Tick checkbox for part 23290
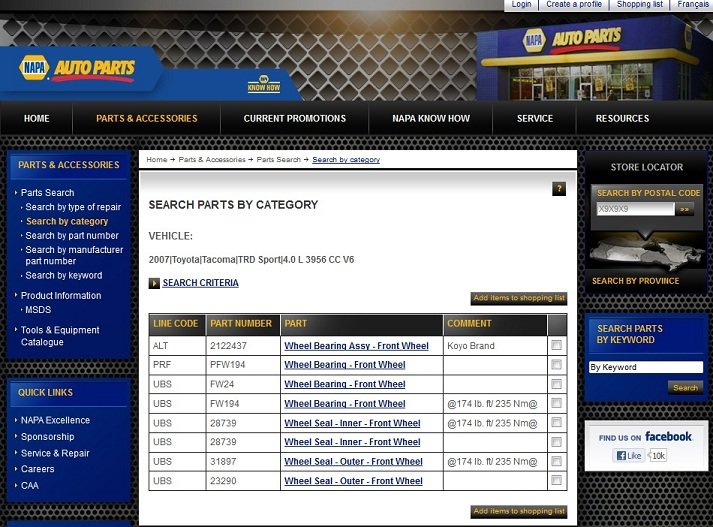 [x=556, y=480]
